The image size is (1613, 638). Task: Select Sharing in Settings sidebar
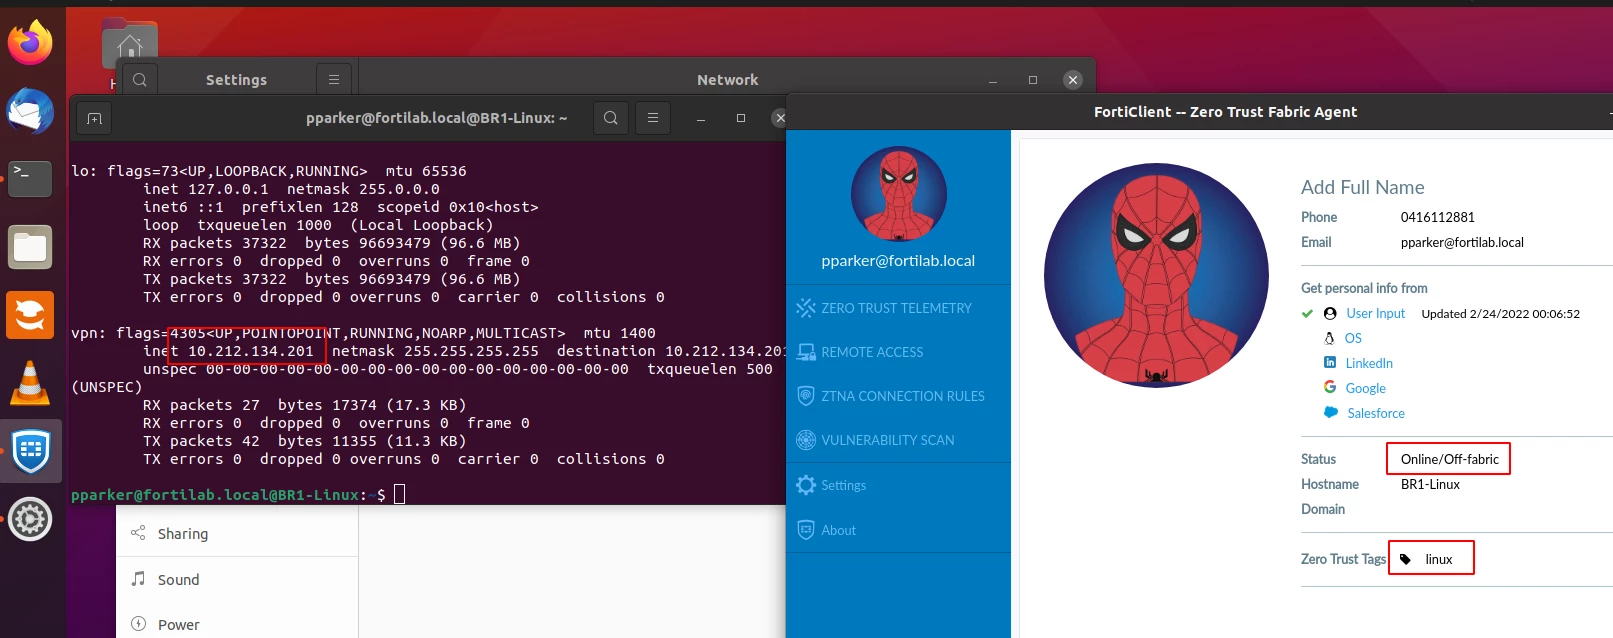tap(238, 533)
